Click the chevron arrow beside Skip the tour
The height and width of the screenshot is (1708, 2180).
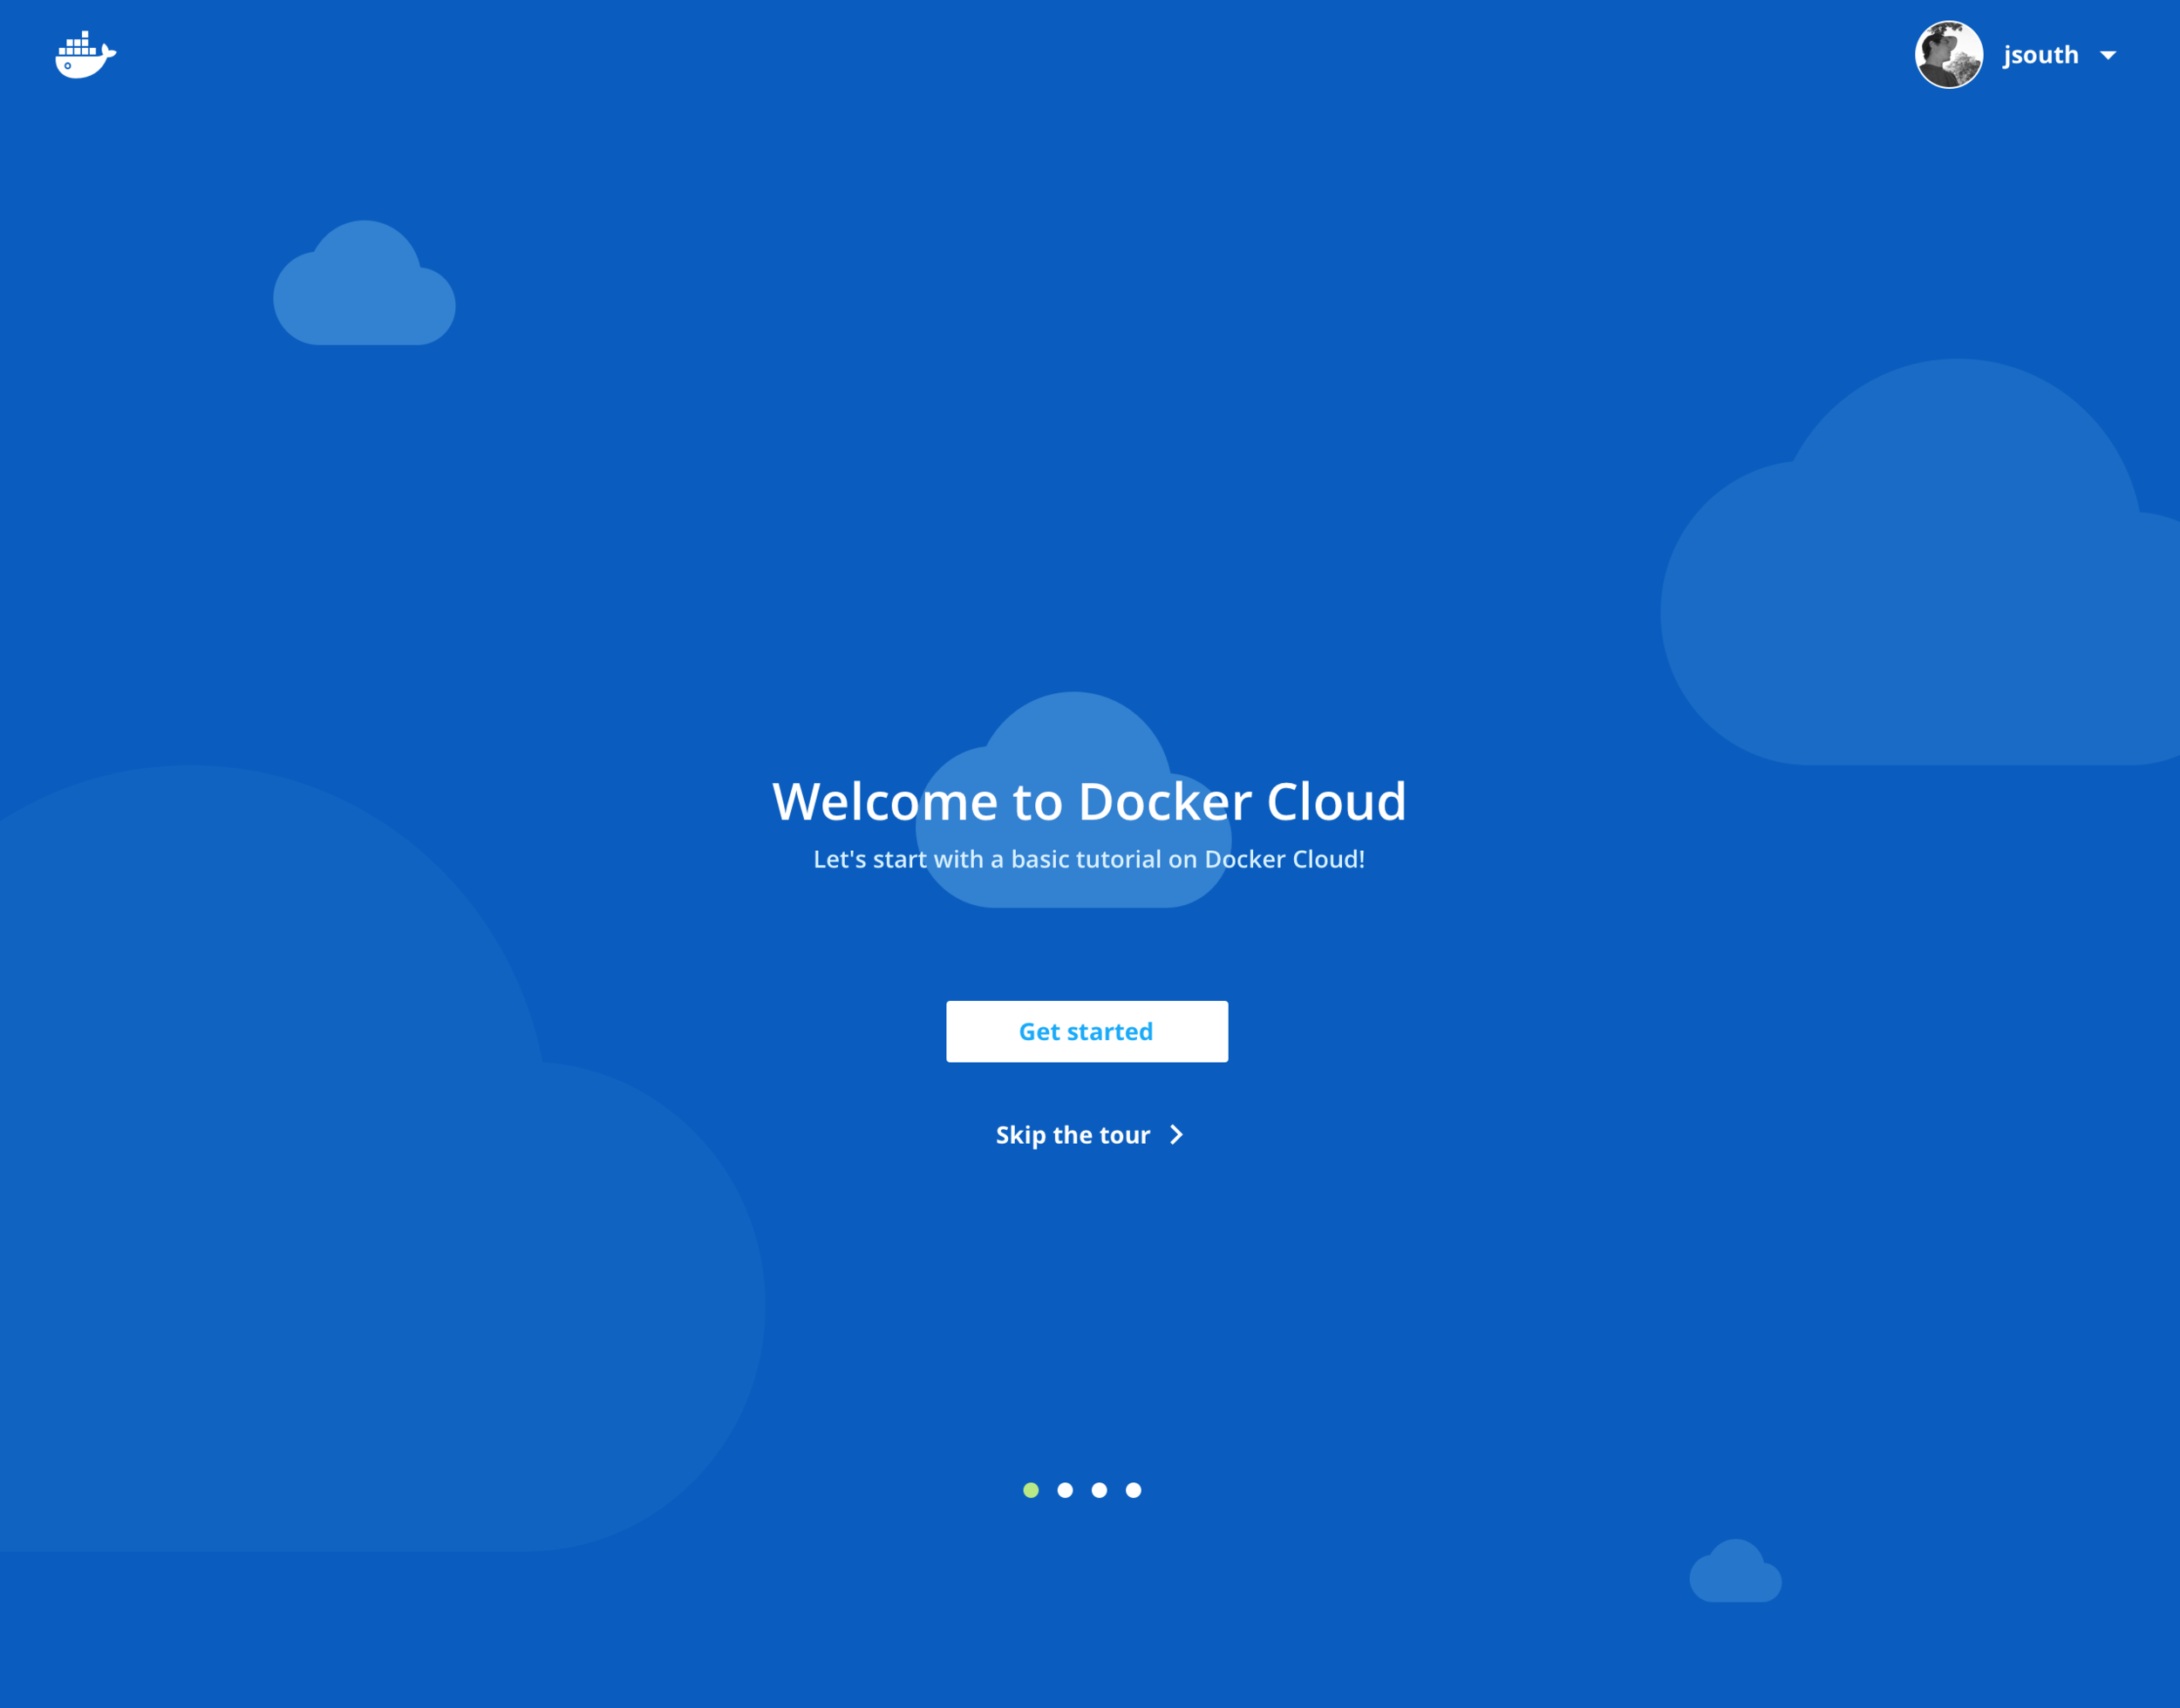coord(1176,1135)
